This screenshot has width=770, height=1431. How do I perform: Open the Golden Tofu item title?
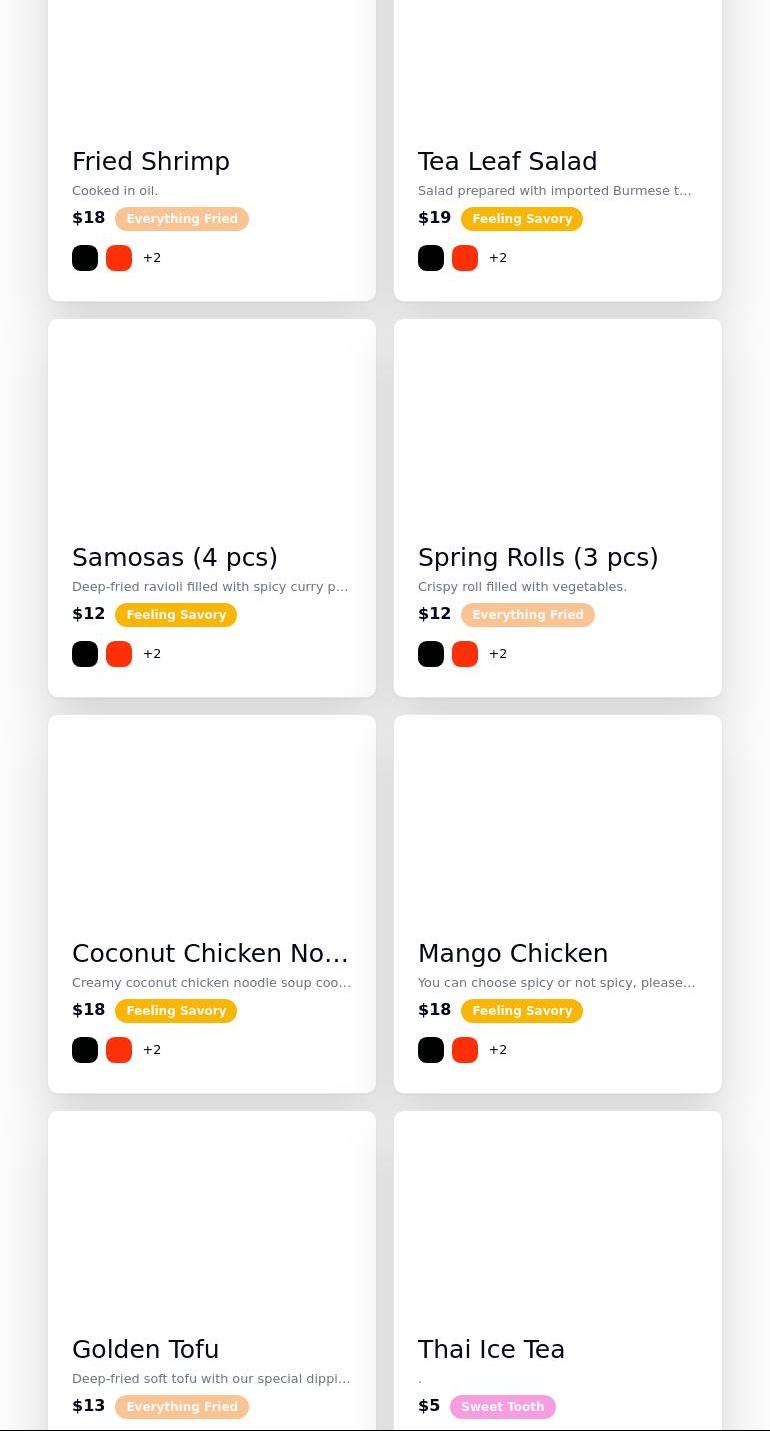coord(146,1349)
